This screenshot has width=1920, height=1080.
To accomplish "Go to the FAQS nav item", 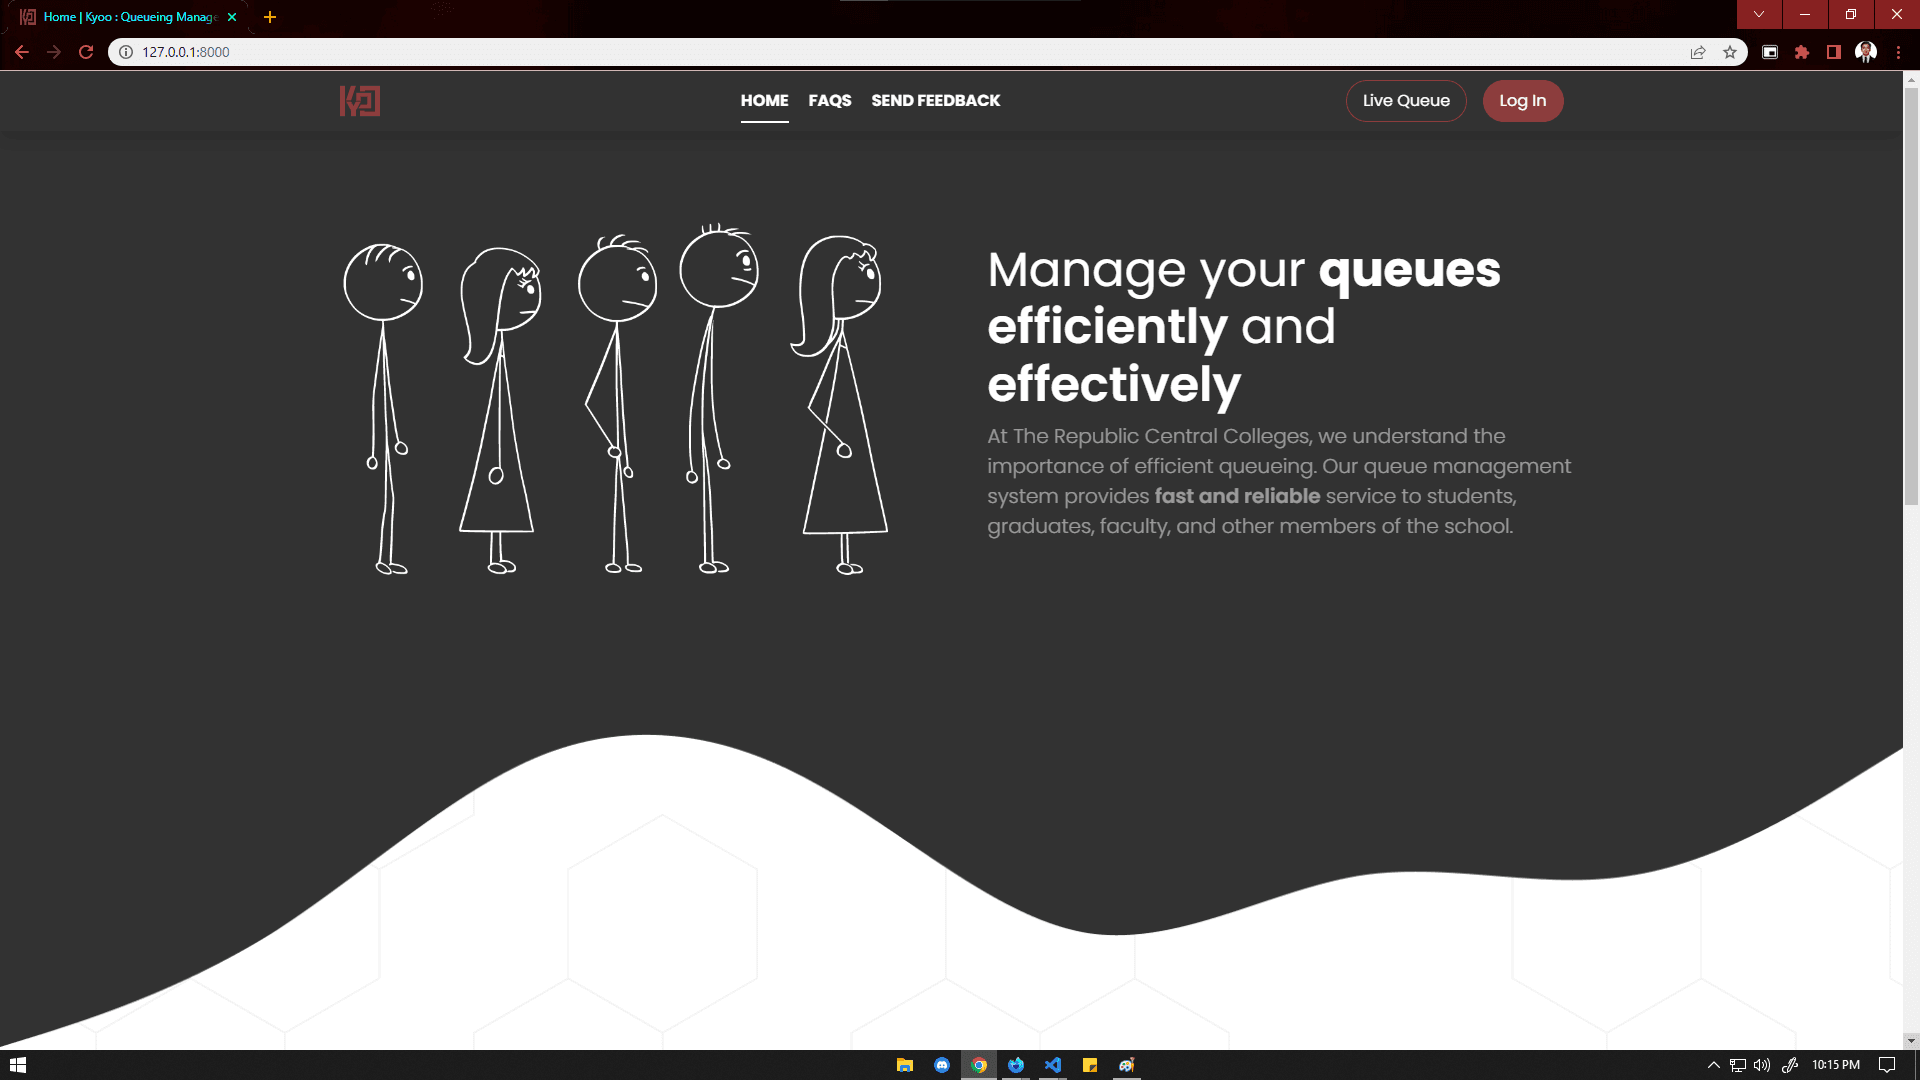I will coord(830,101).
